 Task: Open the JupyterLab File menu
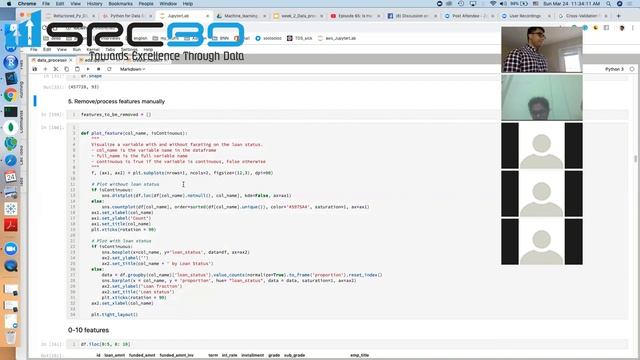point(34,49)
